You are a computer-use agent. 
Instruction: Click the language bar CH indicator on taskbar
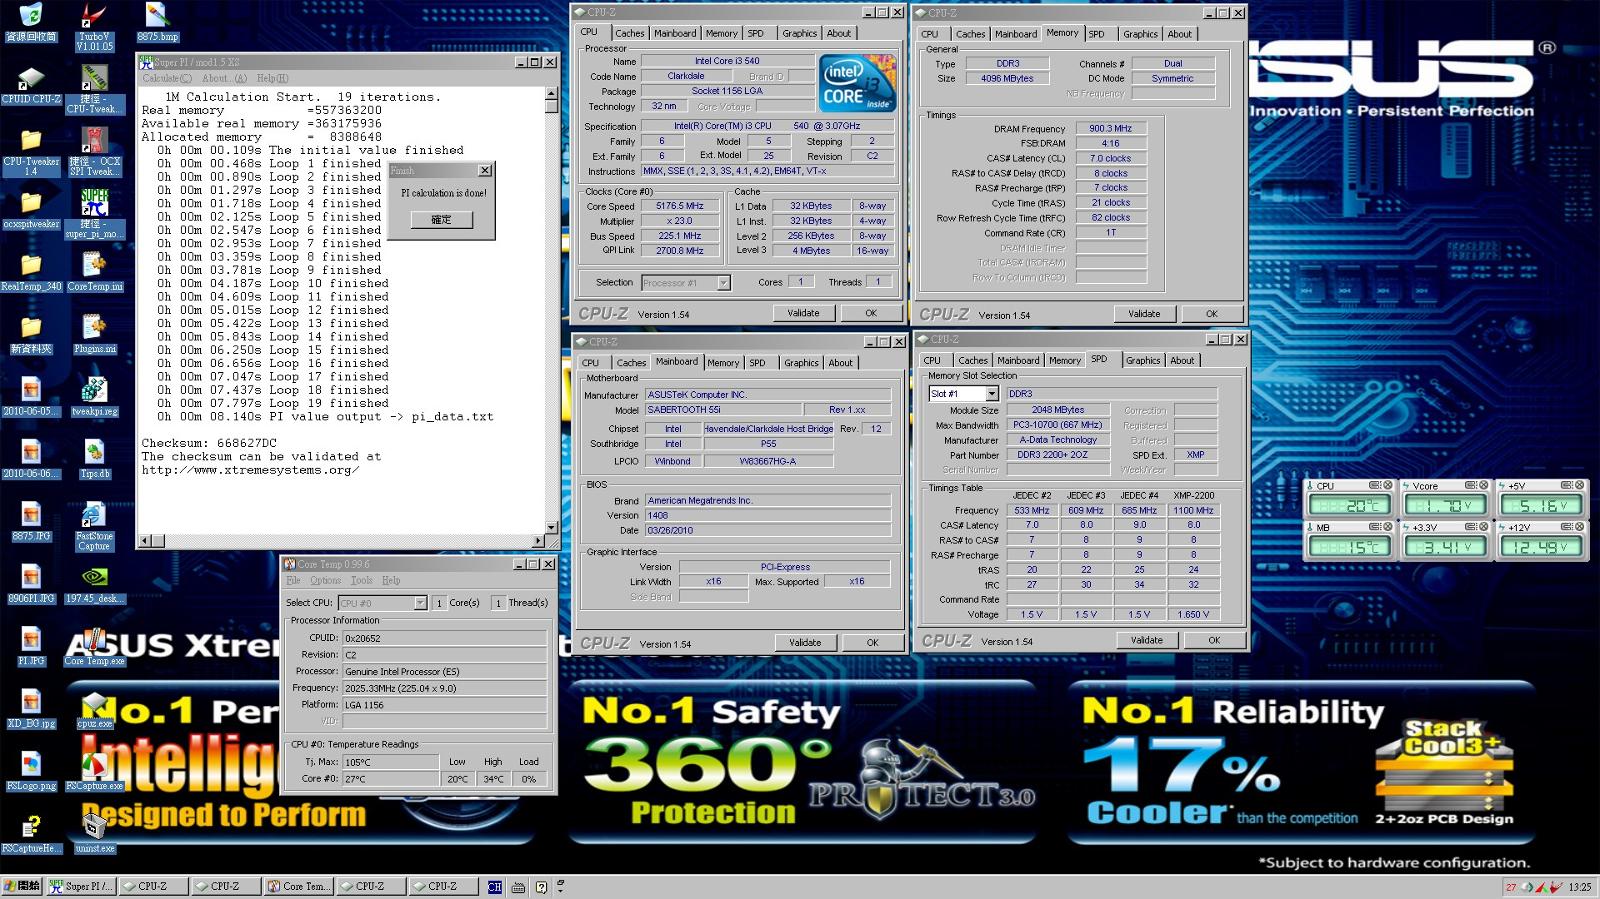[495, 886]
